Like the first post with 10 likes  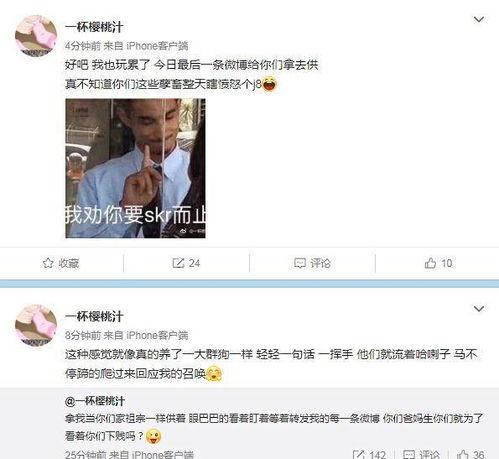coord(438,263)
